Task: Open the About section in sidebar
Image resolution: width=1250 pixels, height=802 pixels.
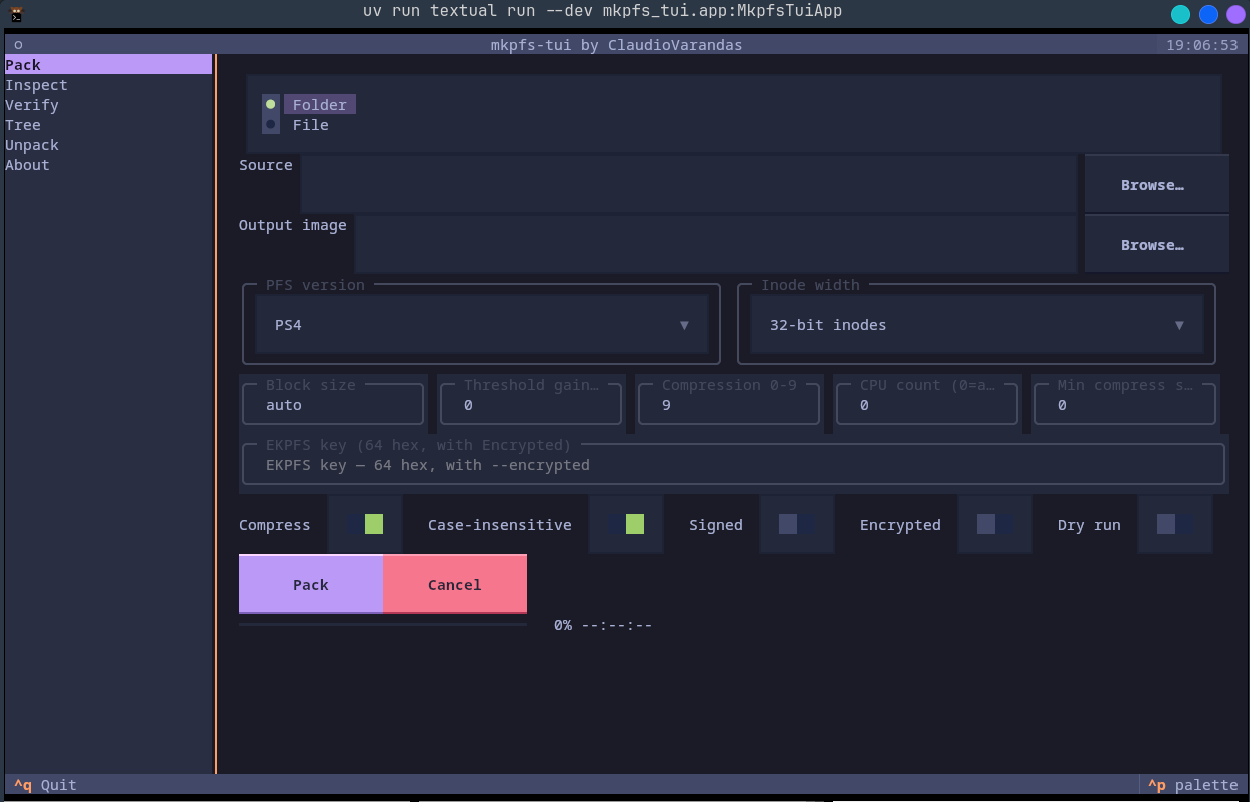Action: tap(108, 165)
